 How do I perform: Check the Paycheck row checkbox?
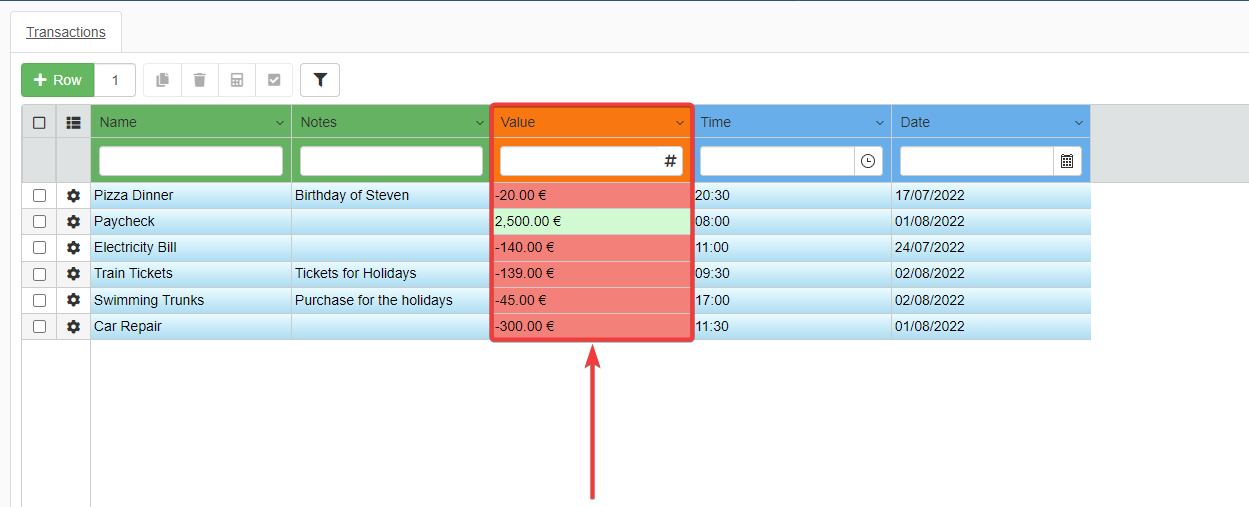click(39, 222)
